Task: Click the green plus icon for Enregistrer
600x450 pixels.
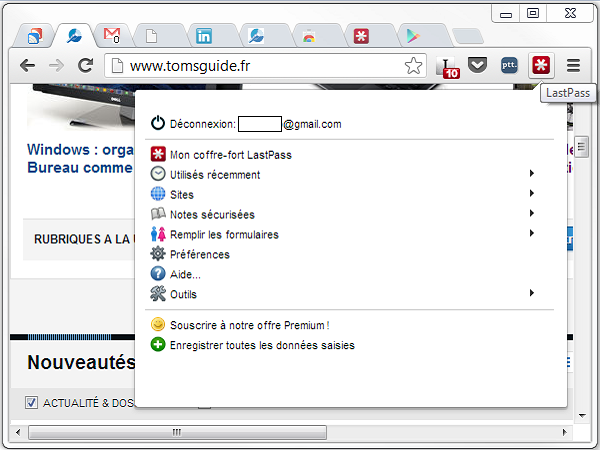Action: coord(158,344)
